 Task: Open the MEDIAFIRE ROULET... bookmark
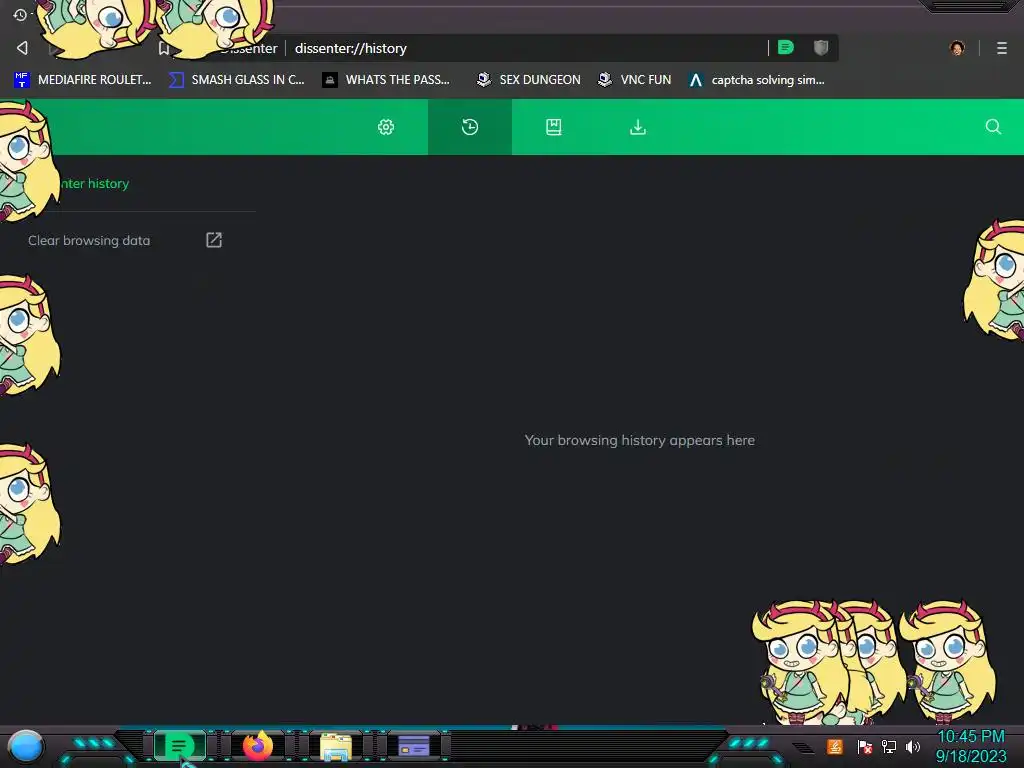pos(82,80)
